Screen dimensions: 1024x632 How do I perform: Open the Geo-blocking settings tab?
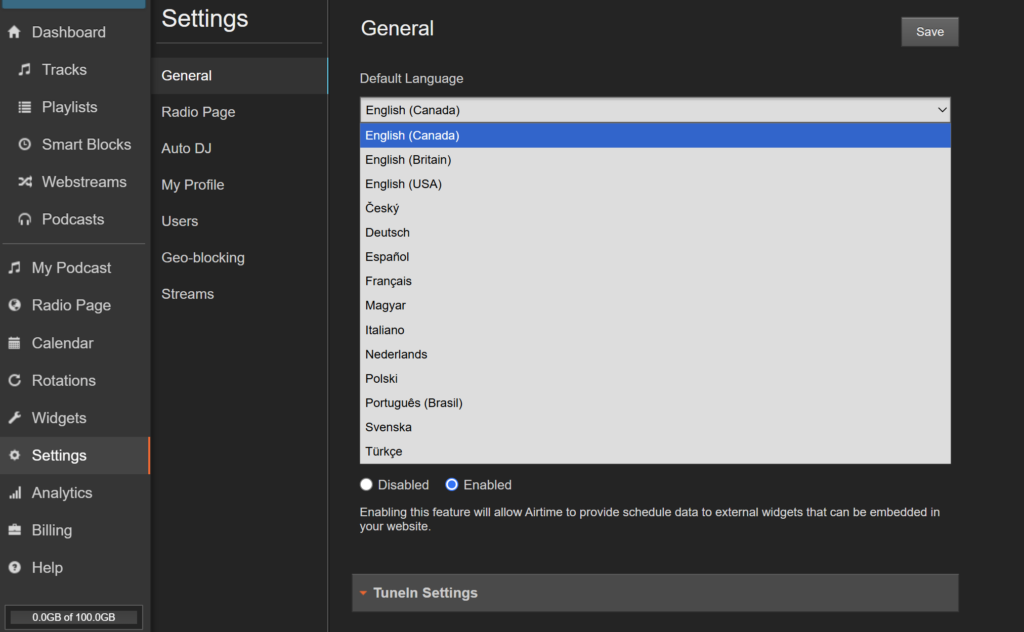tap(239, 258)
